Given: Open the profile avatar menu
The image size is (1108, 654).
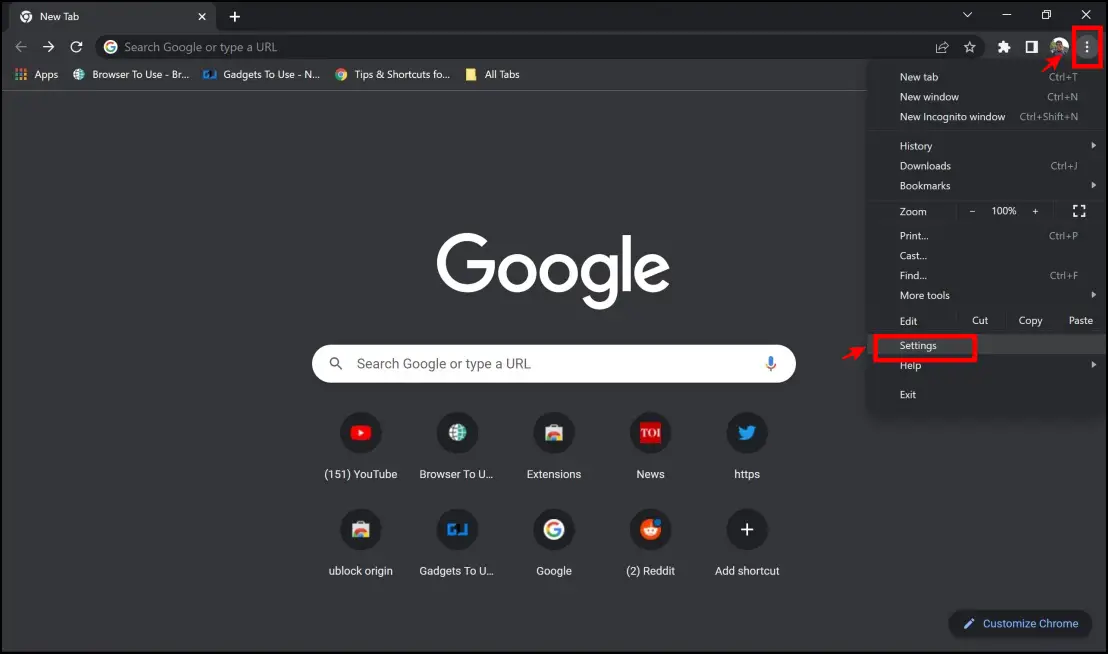Looking at the screenshot, I should 1059,47.
